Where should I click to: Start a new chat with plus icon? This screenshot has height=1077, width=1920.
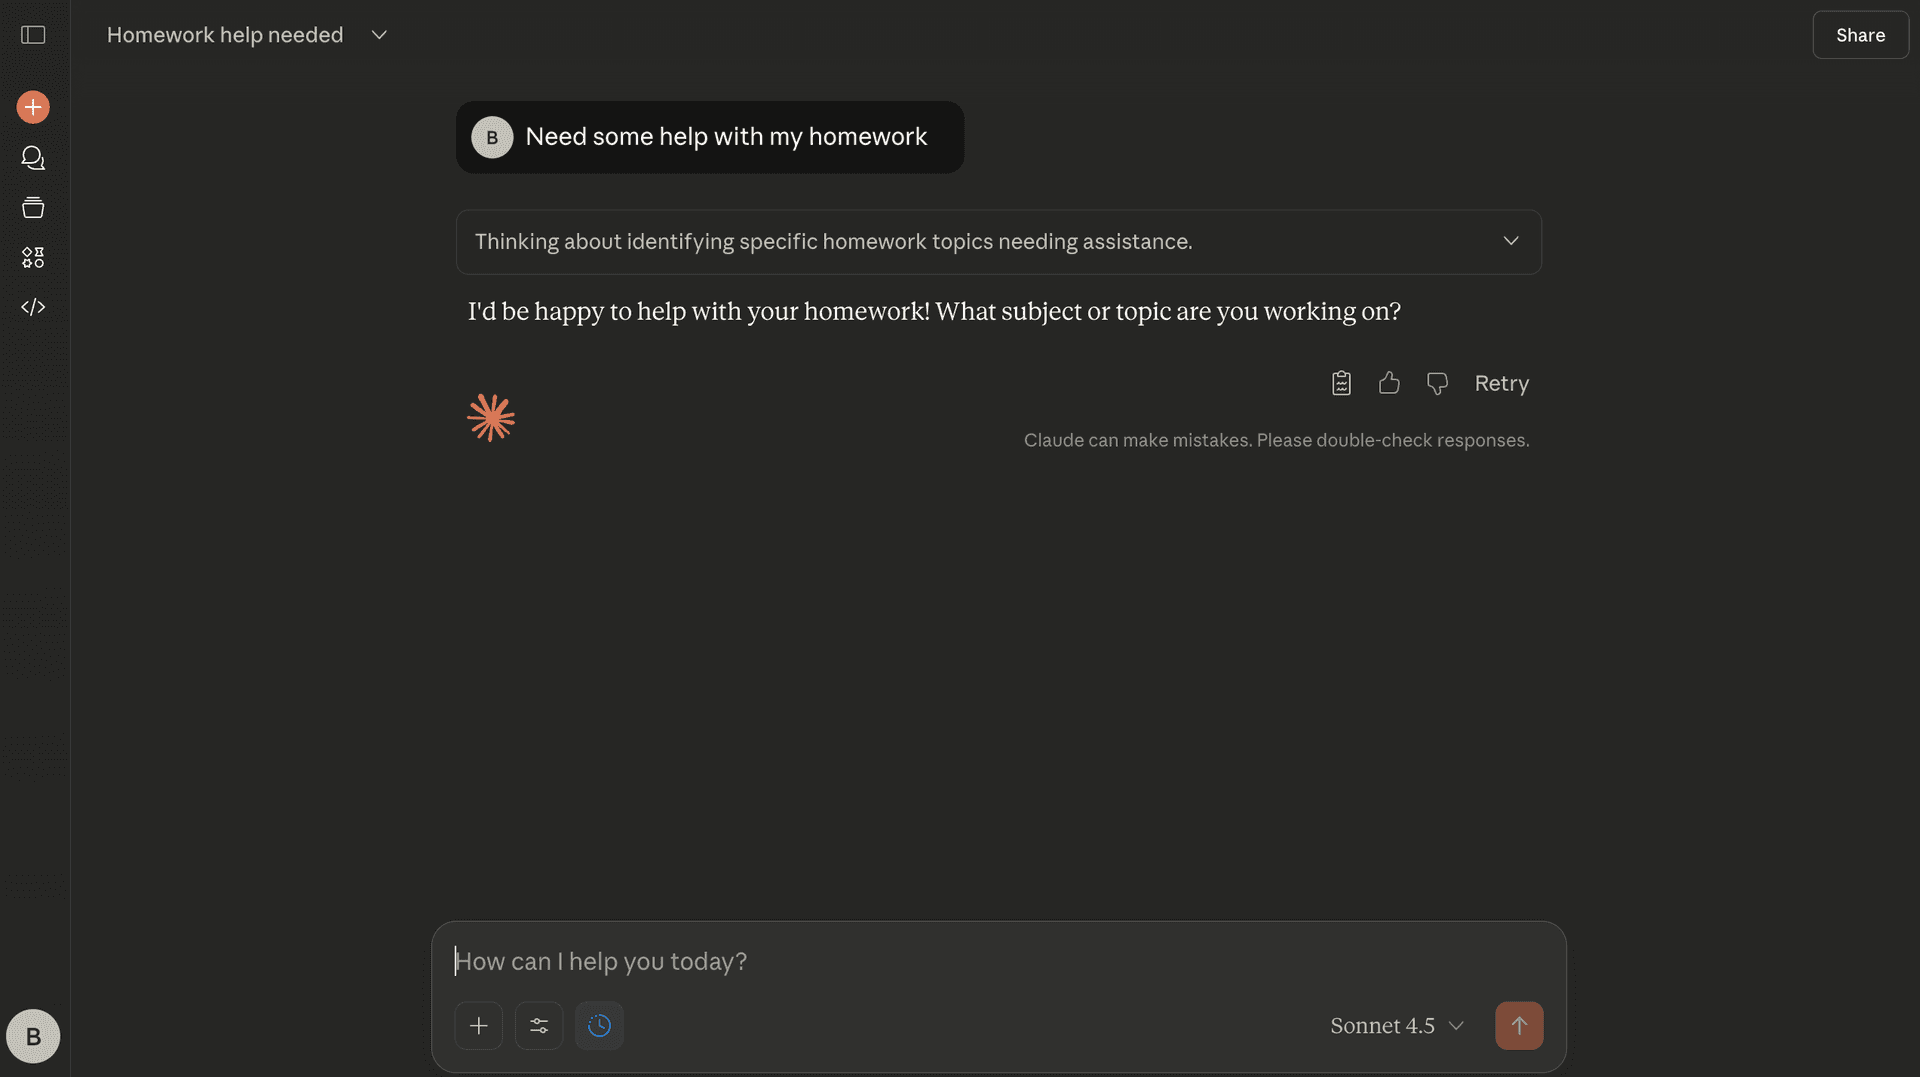point(33,107)
